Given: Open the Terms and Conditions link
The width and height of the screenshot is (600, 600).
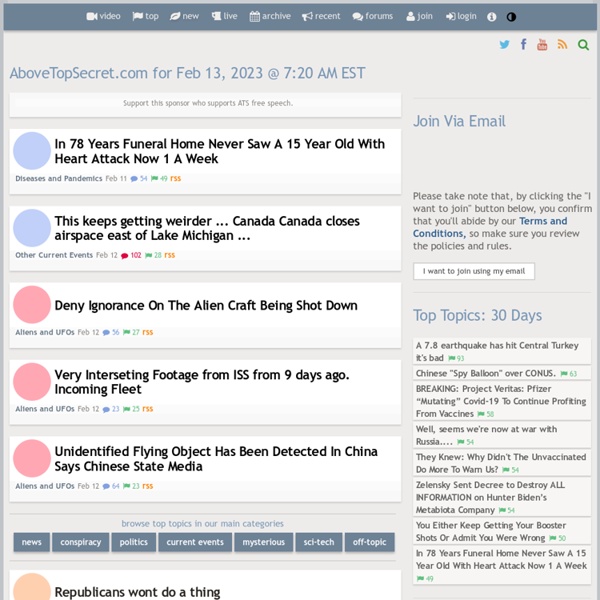Looking at the screenshot, I should point(490,227).
